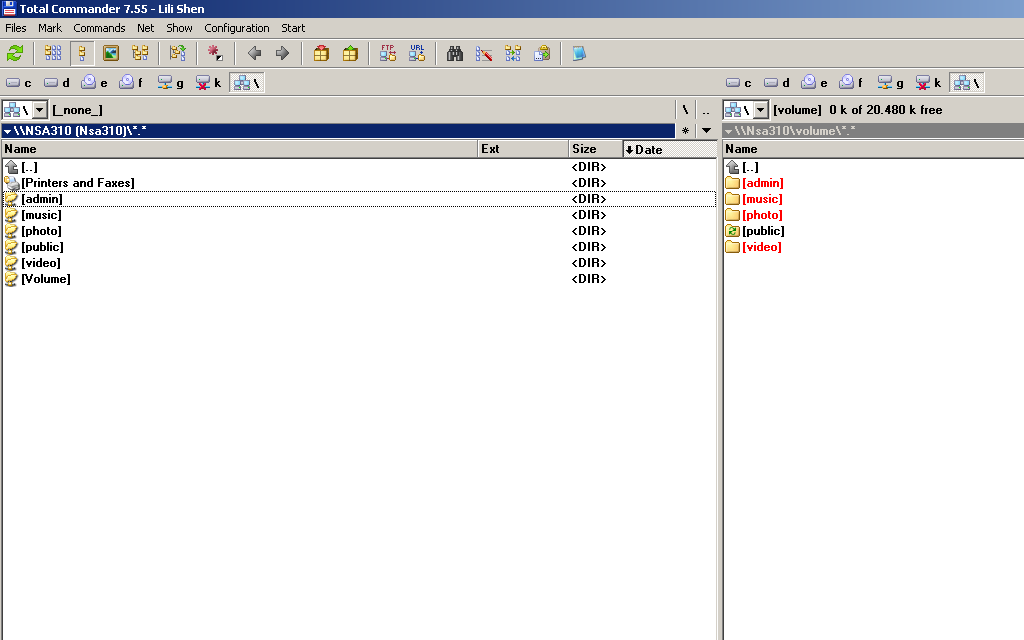Select [Printers and Faxes] in left panel

78,183
